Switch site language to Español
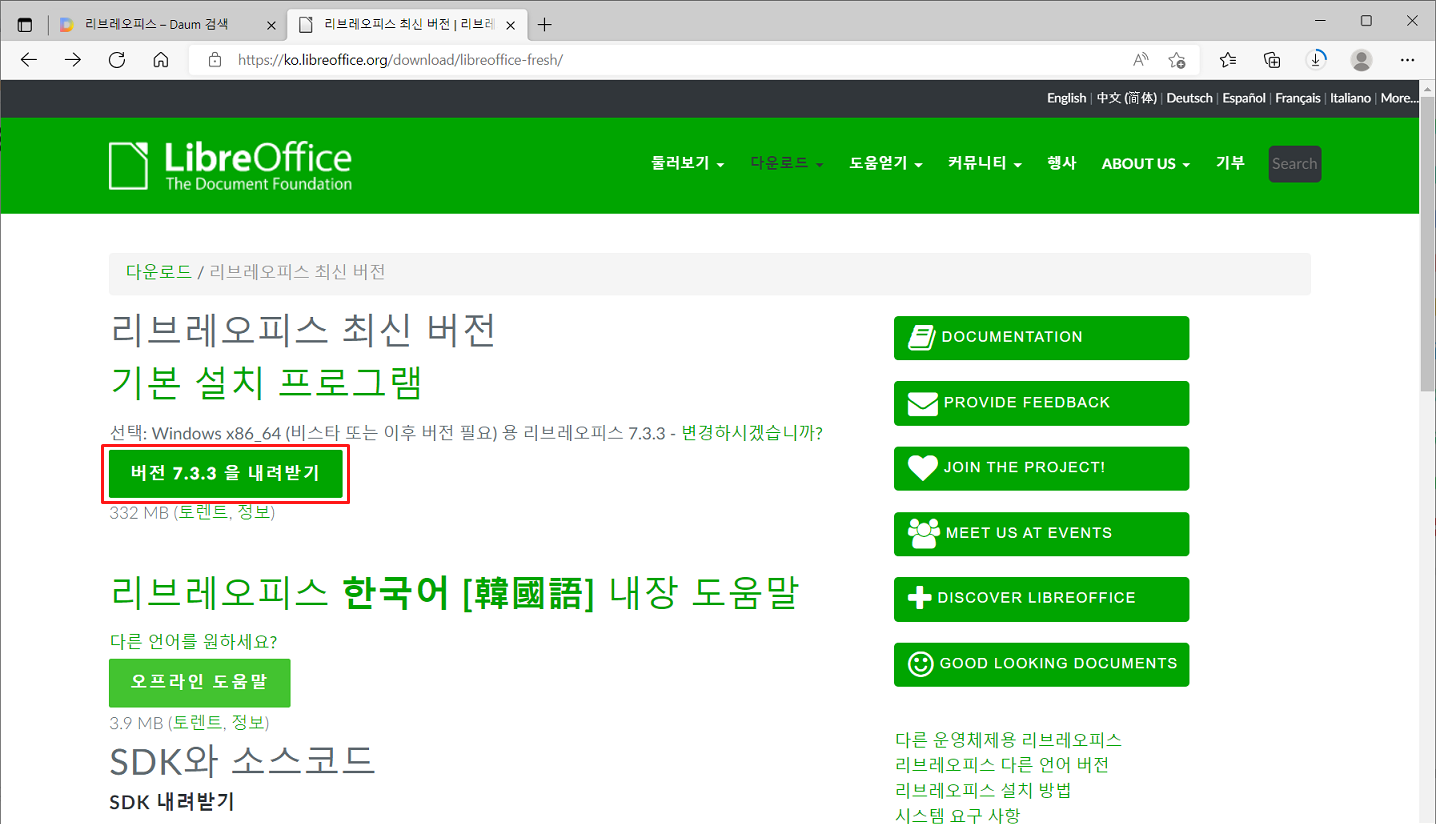This screenshot has height=824, width=1436. [x=1244, y=98]
